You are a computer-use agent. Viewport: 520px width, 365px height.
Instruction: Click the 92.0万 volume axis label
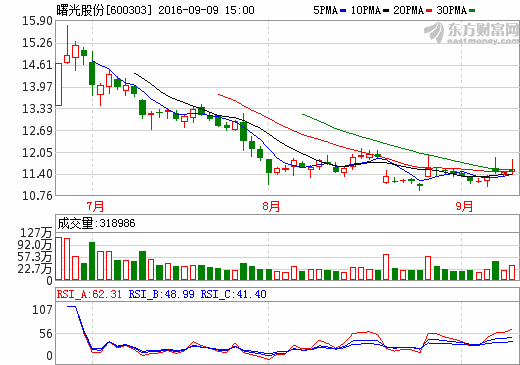[35, 245]
